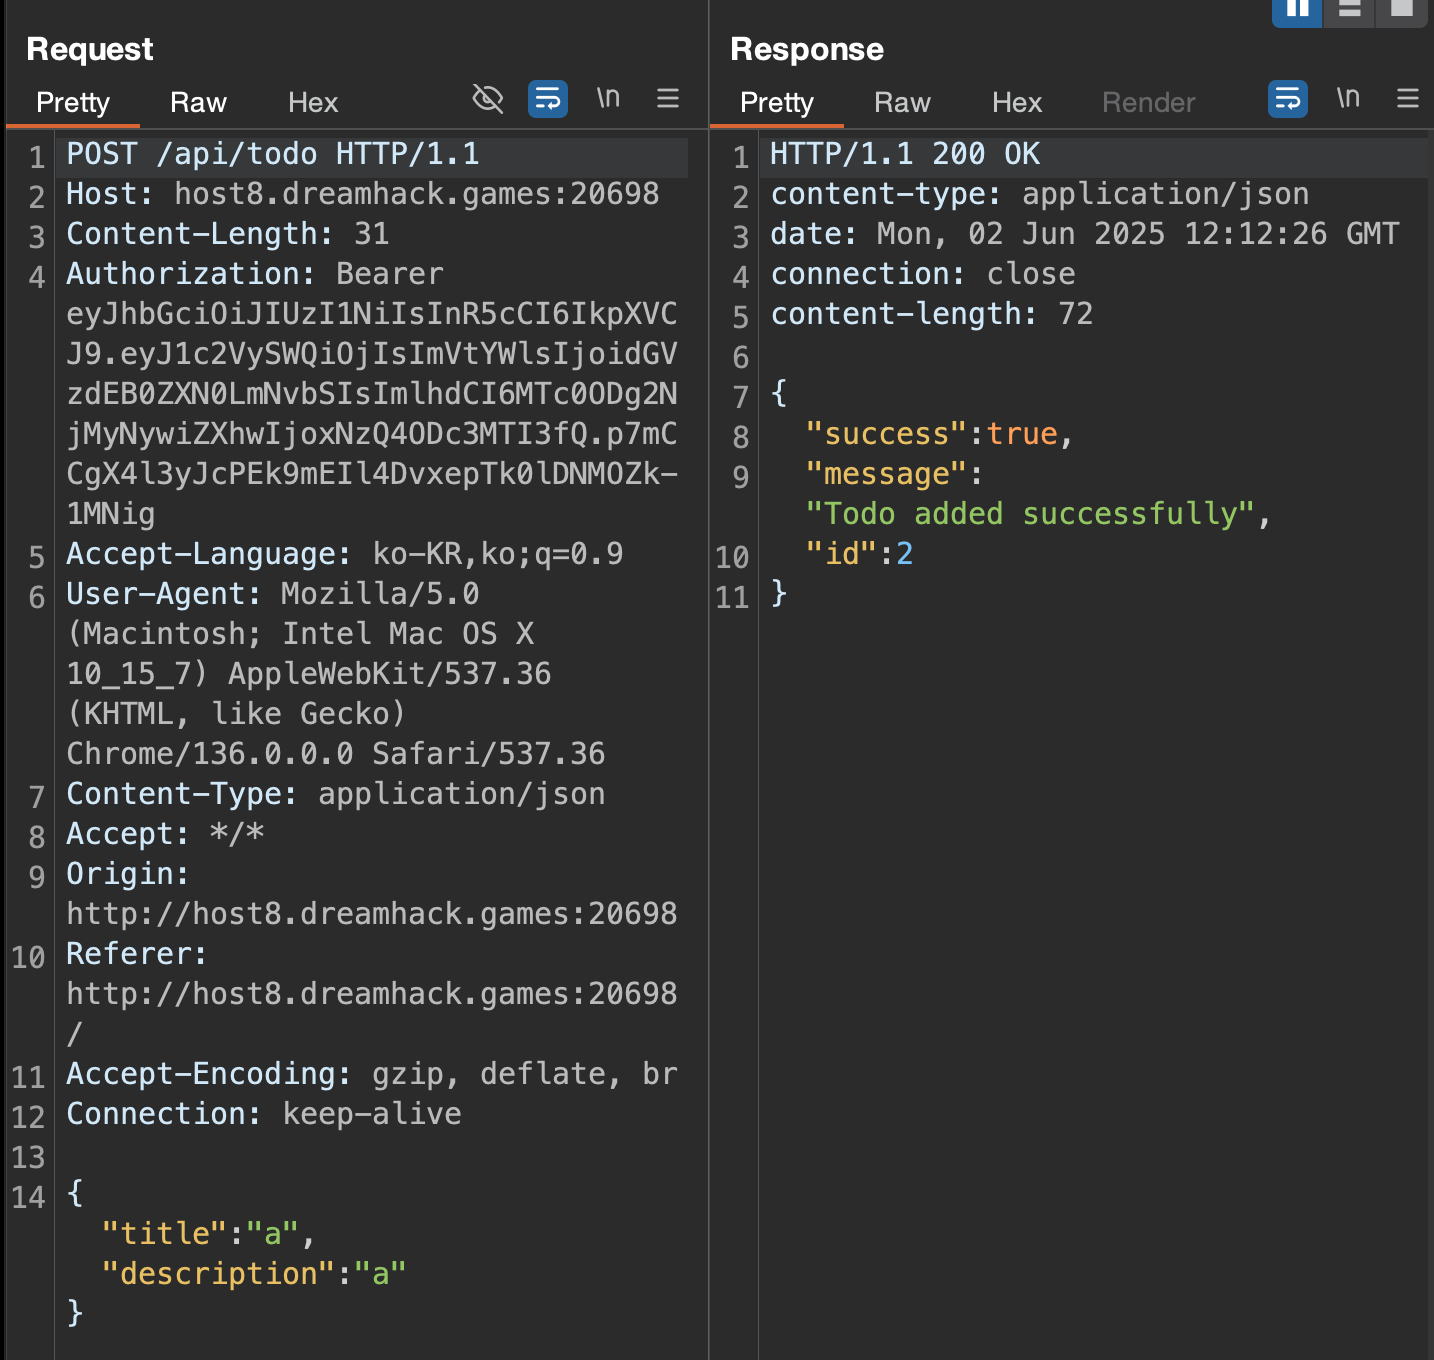Click "Todo added successfully" string value

1030,514
